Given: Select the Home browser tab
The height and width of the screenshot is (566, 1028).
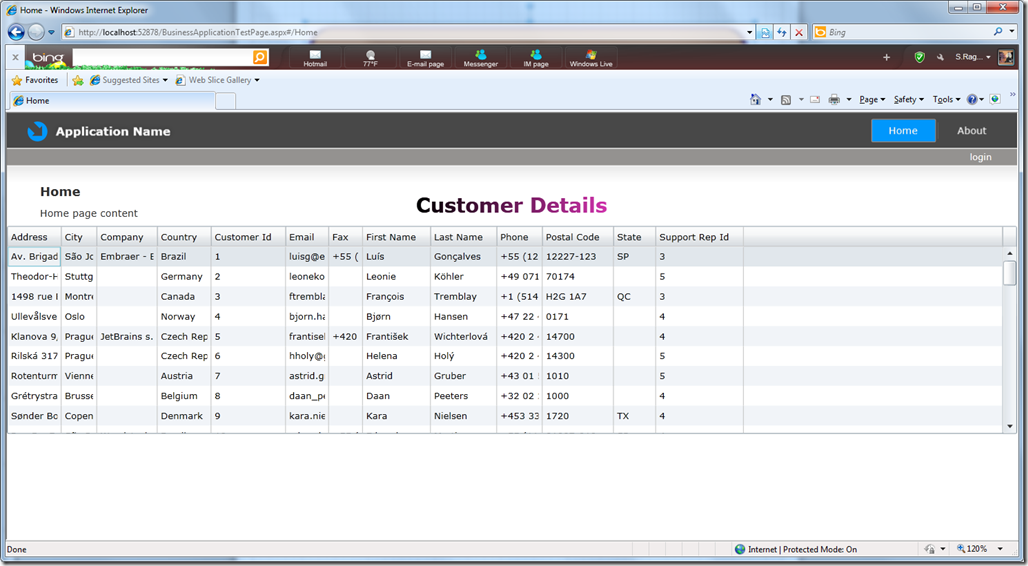Looking at the screenshot, I should pos(111,100).
